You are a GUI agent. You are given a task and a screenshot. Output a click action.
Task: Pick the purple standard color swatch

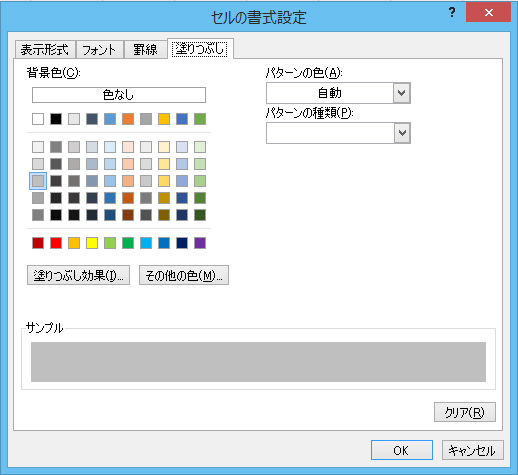[200, 243]
